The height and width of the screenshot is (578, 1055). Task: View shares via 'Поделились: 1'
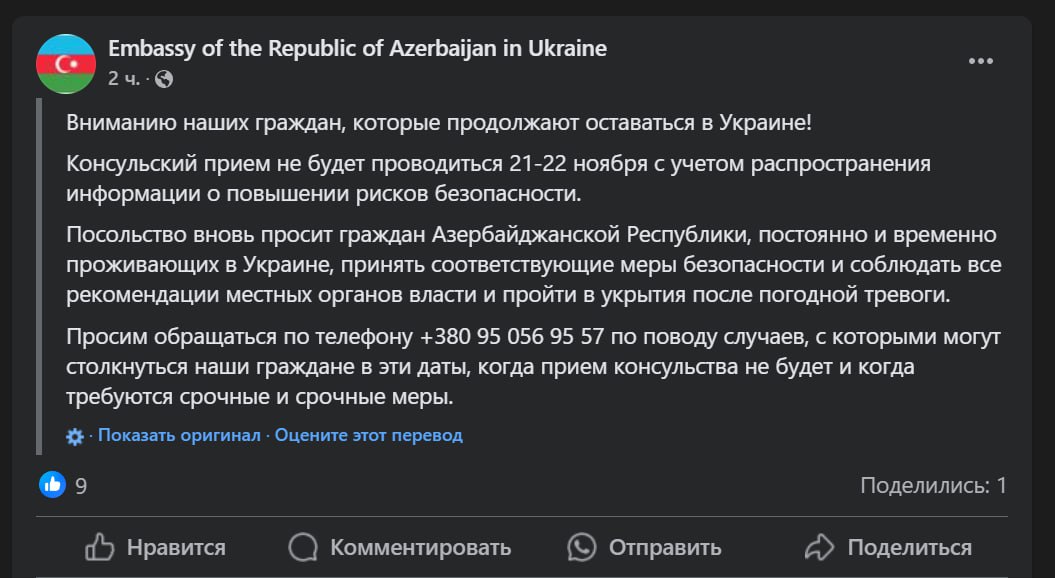click(x=933, y=485)
